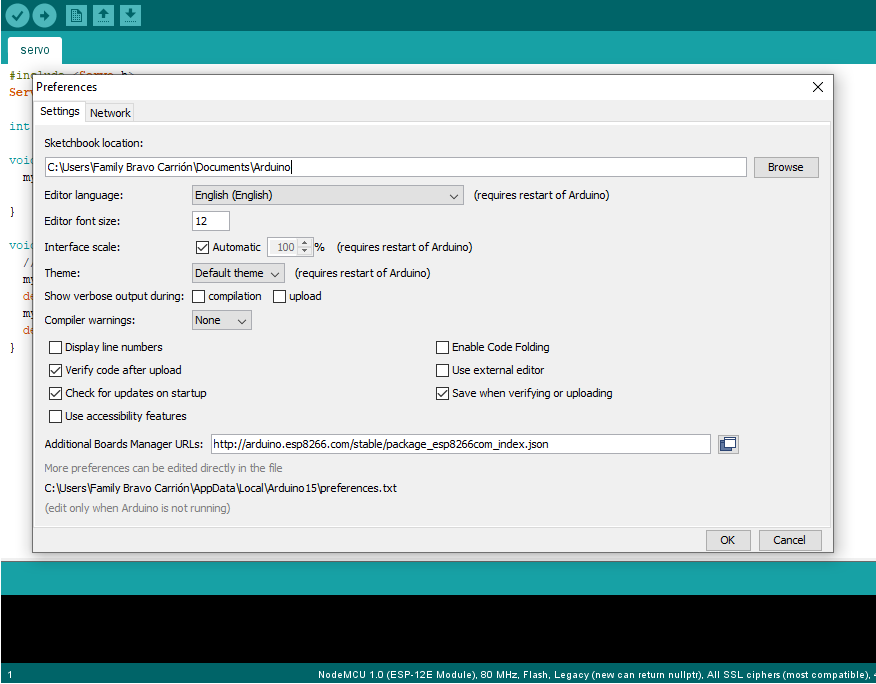Image resolution: width=876 pixels, height=684 pixels.
Task: Increase interface scale with the up spinner arrow
Action: coord(304,243)
